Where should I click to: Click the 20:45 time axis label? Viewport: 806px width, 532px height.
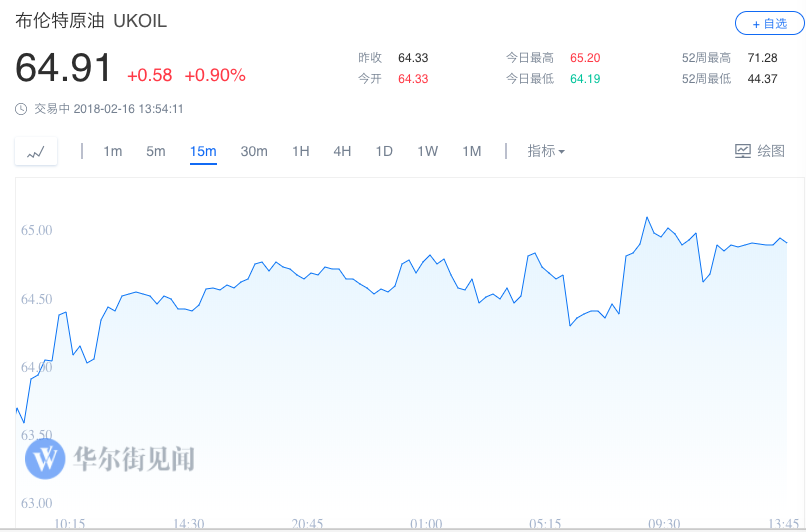(308, 524)
